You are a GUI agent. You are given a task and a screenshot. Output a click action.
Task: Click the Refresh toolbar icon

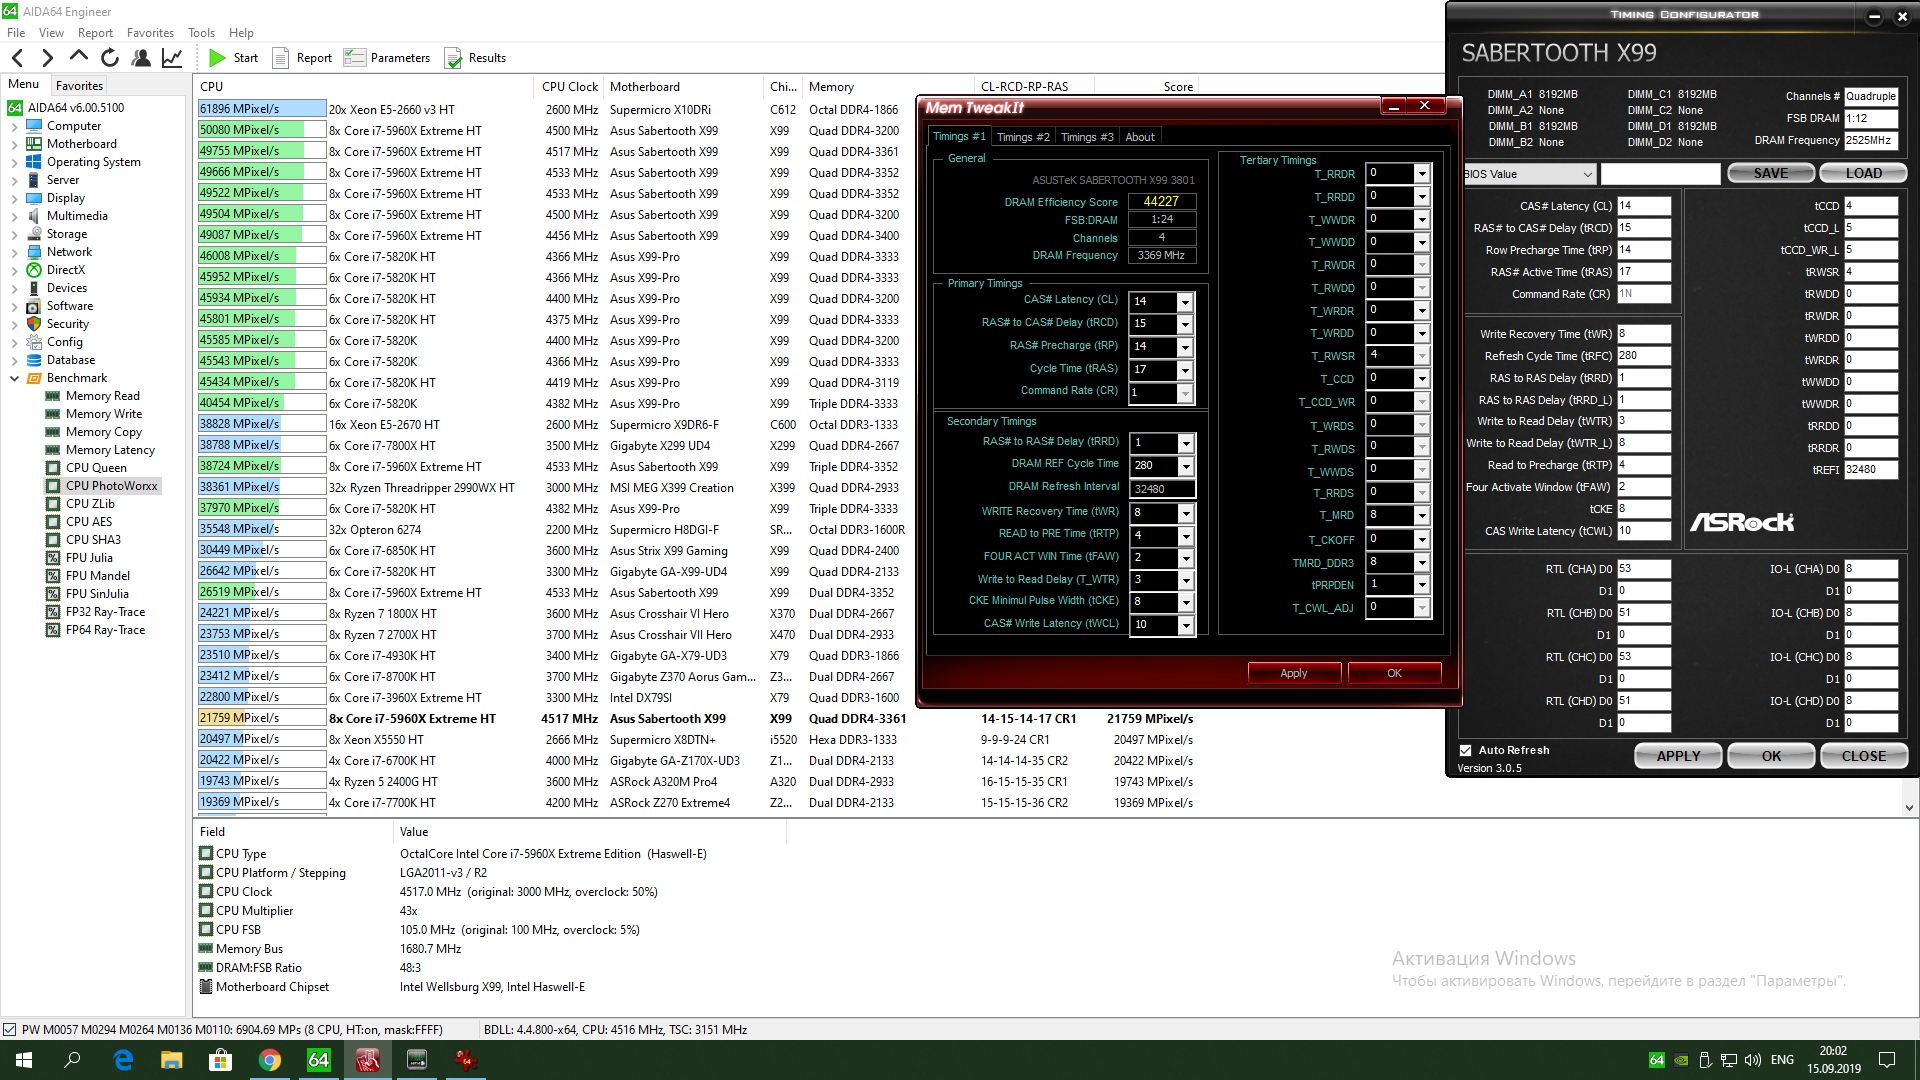(110, 58)
